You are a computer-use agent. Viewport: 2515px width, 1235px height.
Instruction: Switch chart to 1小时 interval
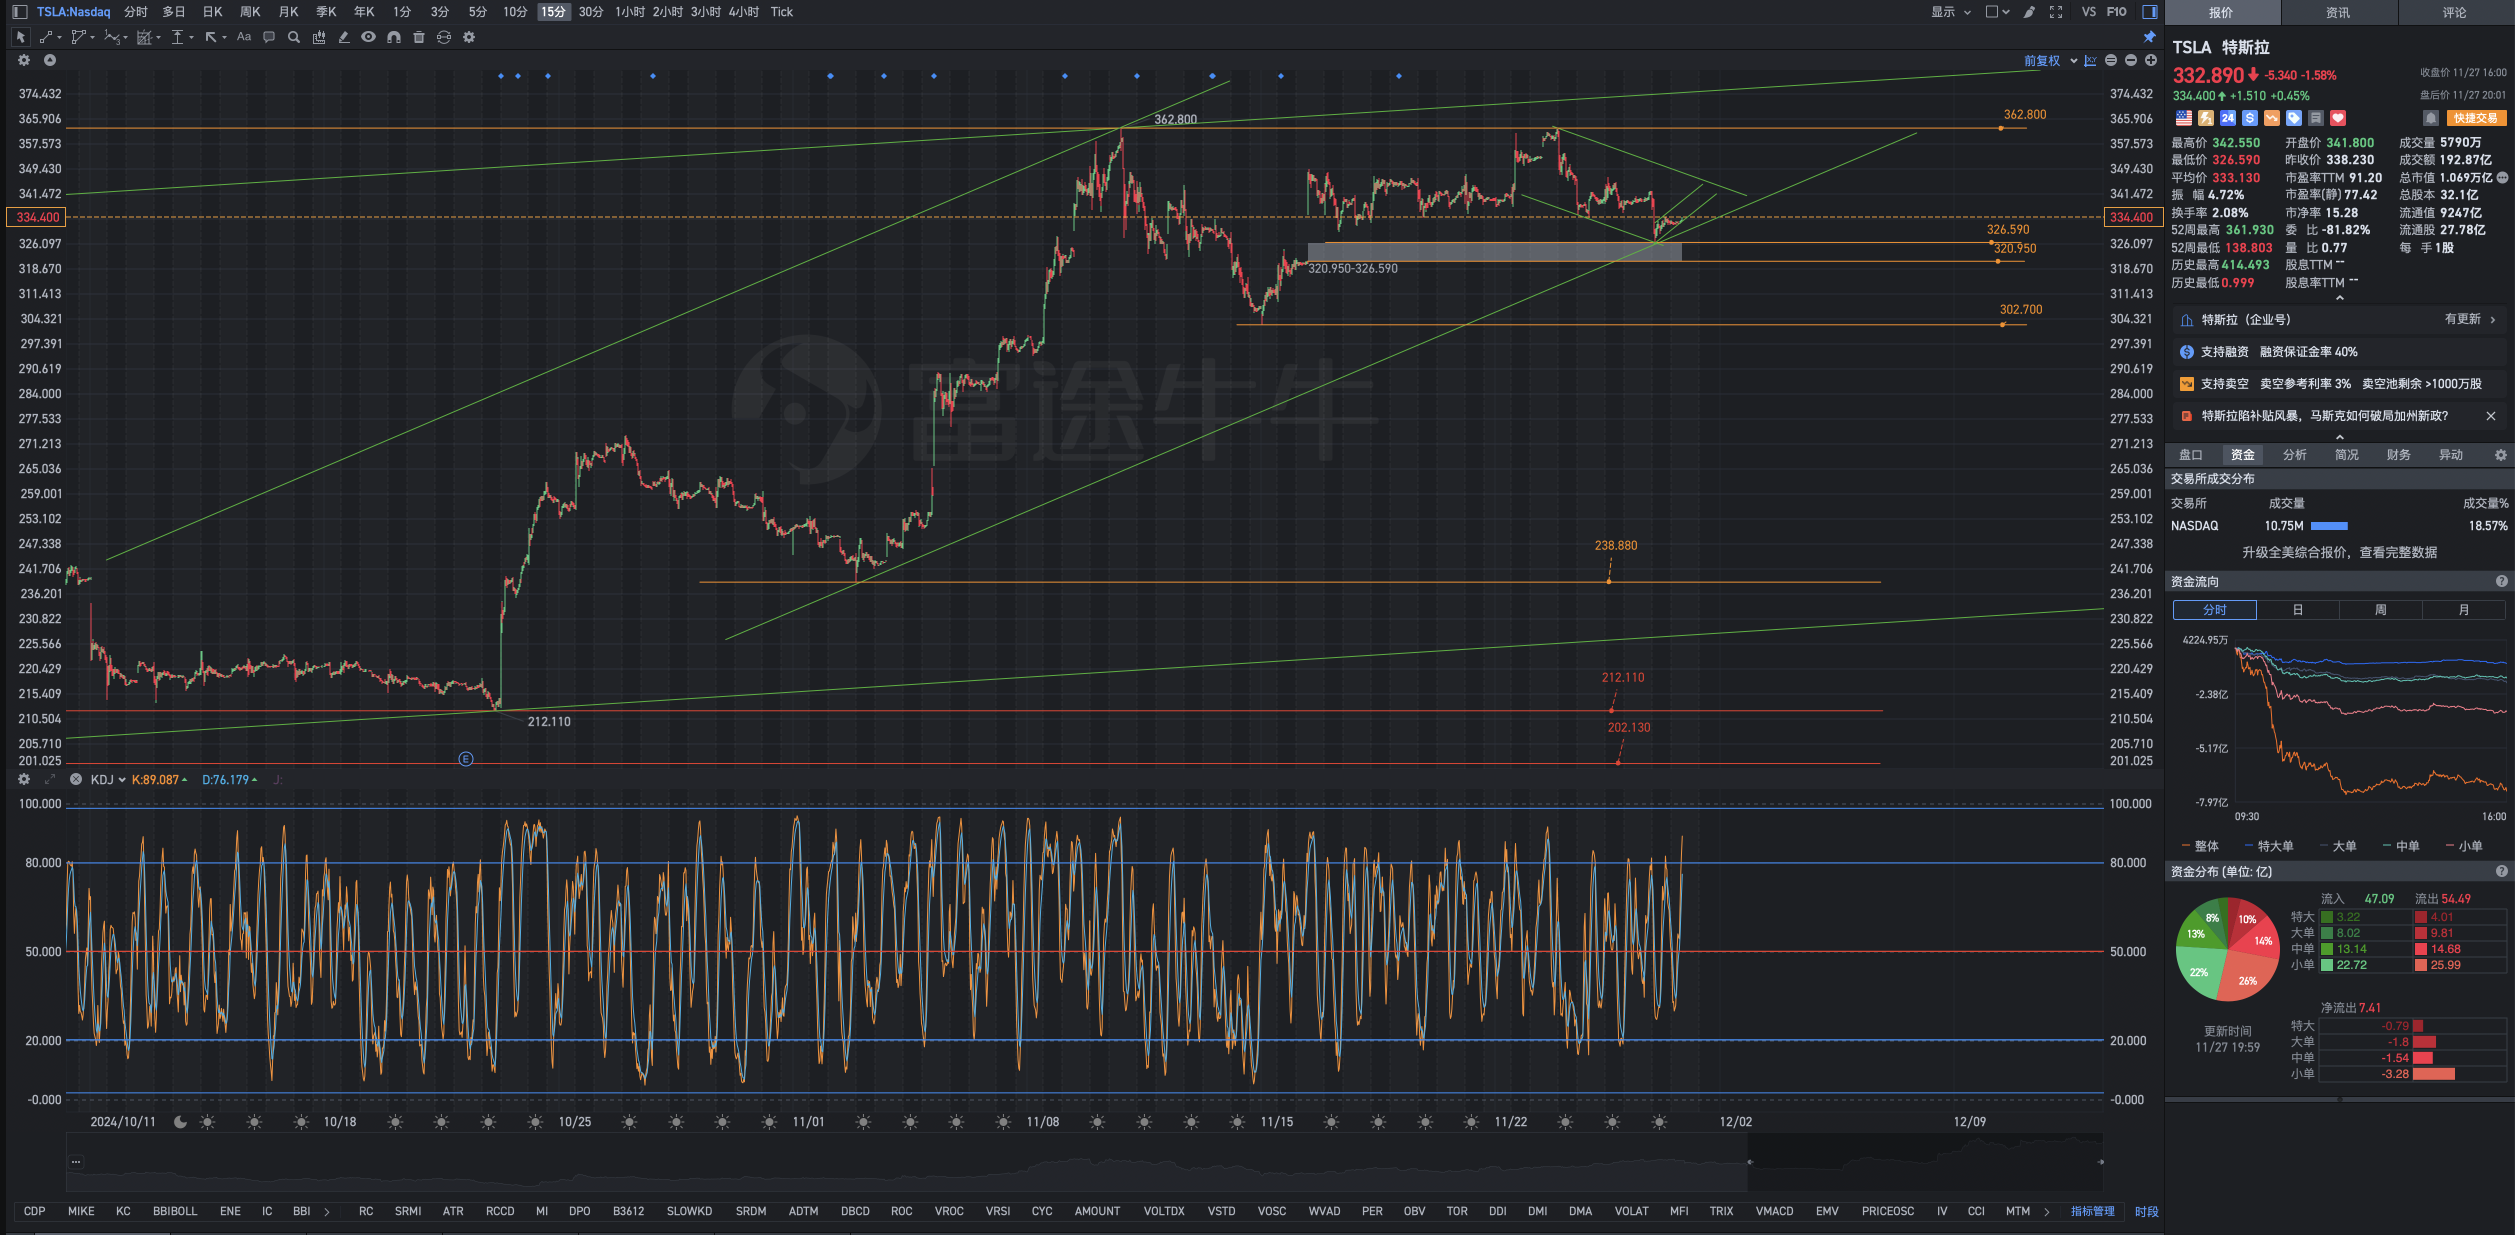630,12
